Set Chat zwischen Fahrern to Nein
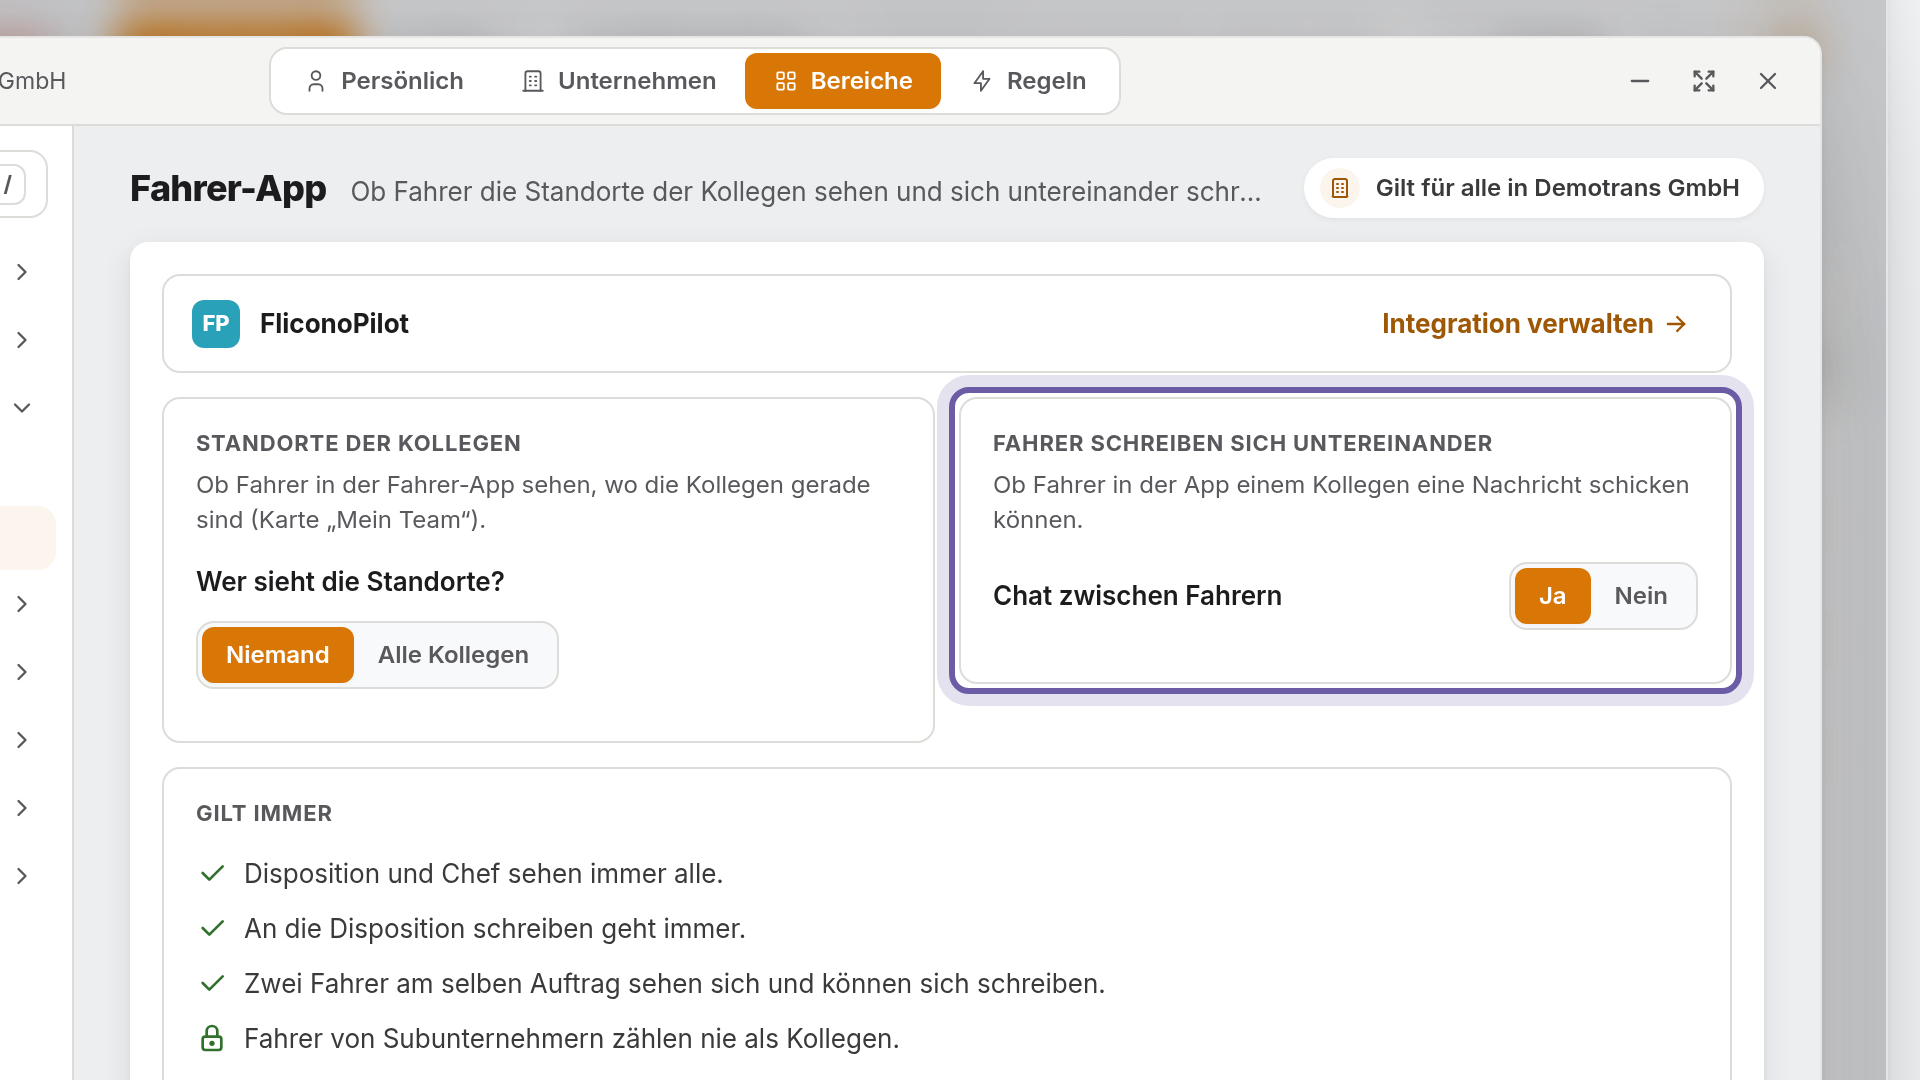This screenshot has height=1080, width=1920. [1641, 596]
